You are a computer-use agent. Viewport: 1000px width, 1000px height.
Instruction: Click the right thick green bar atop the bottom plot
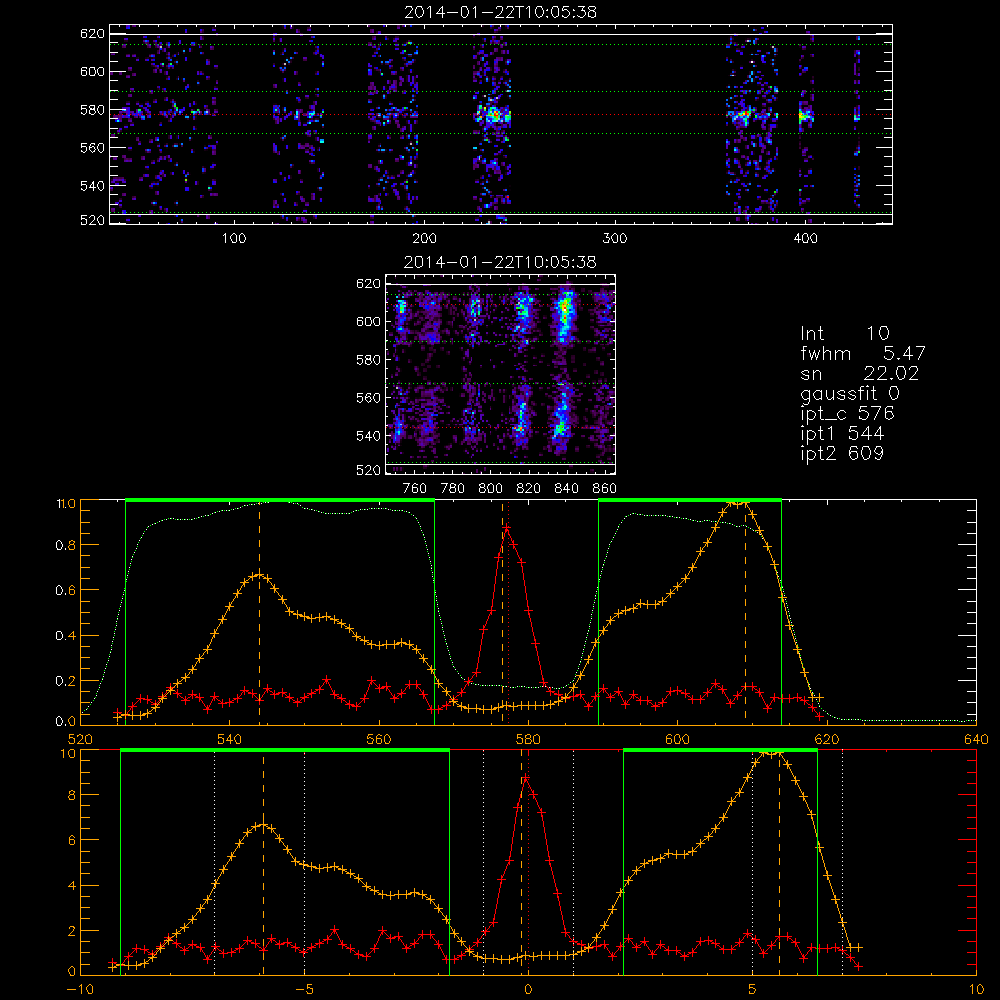tap(720, 751)
